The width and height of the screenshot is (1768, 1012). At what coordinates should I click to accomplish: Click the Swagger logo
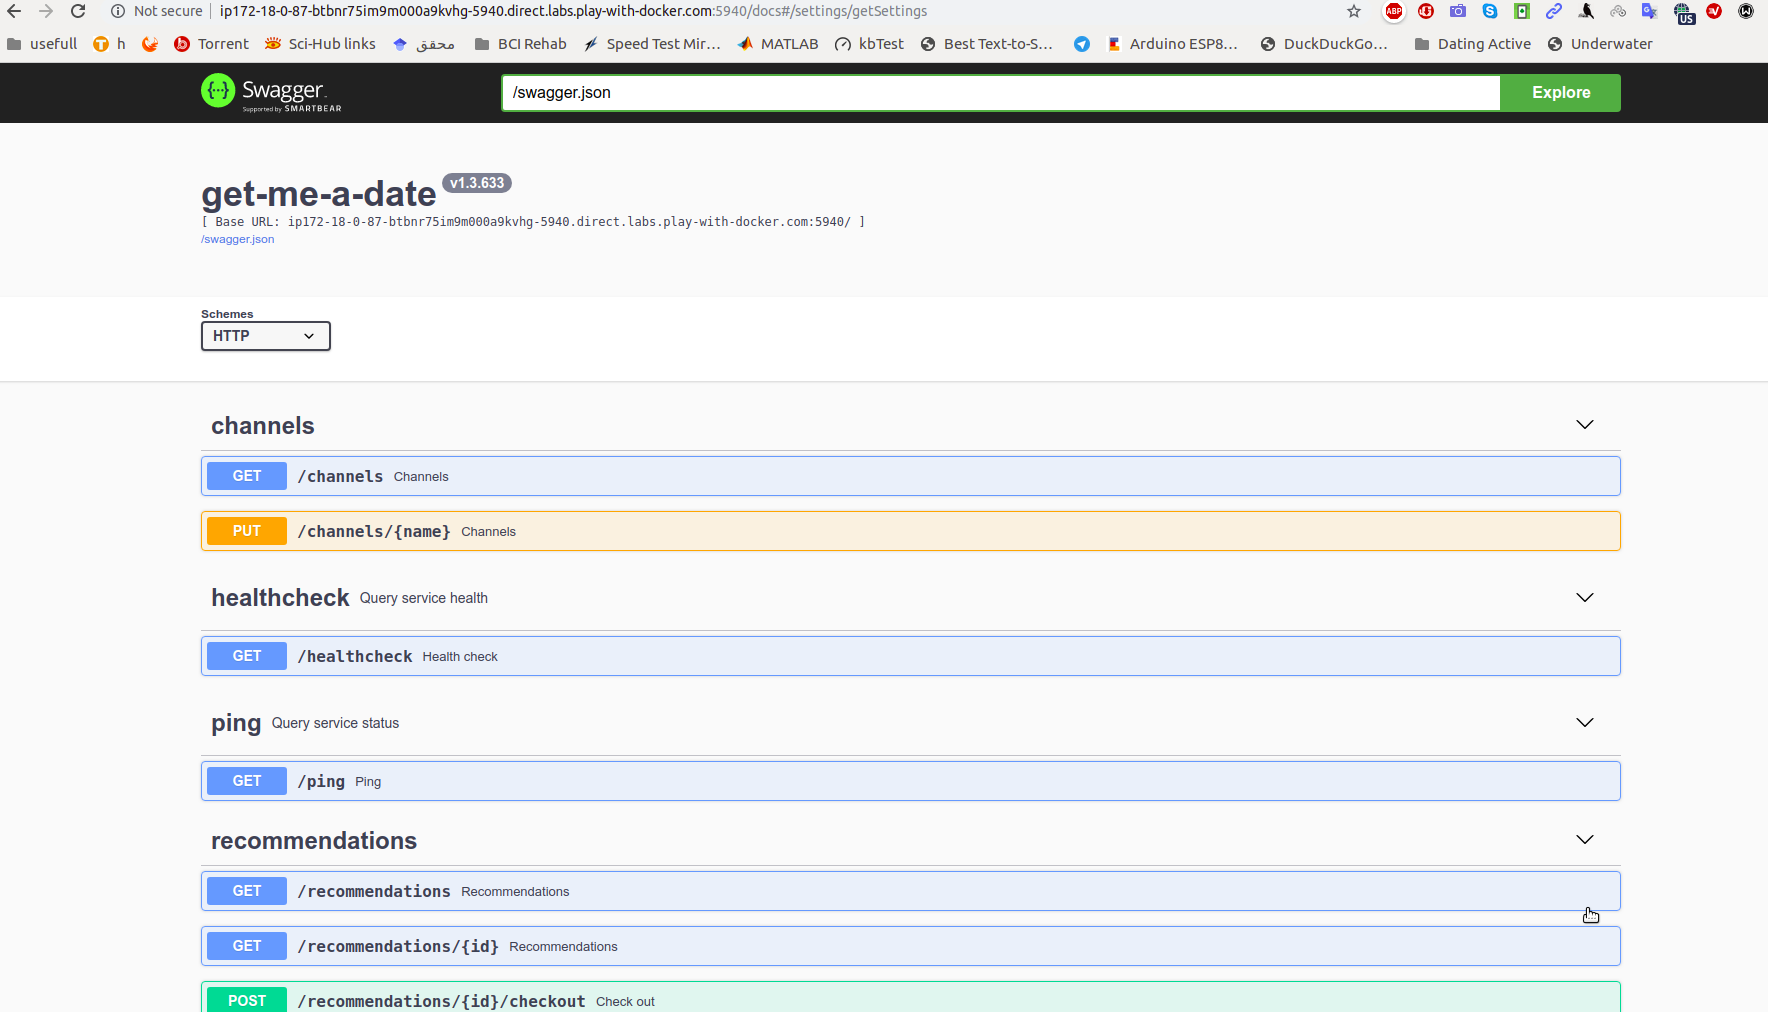(271, 92)
